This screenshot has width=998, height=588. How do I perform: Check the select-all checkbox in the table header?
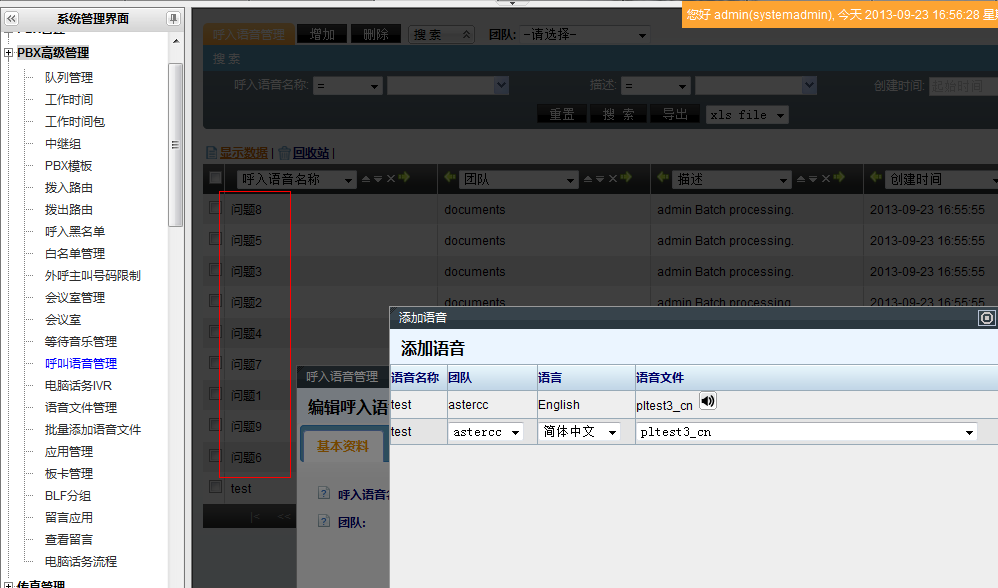(216, 178)
